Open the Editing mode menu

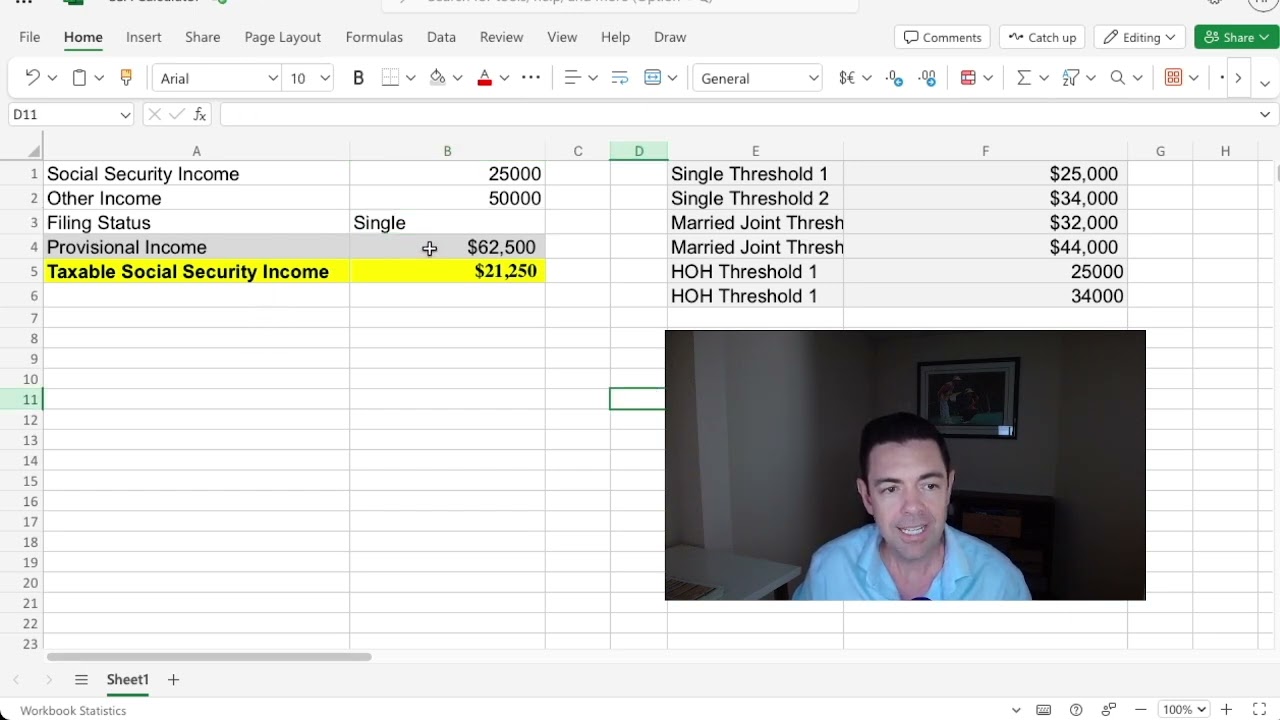point(1140,37)
